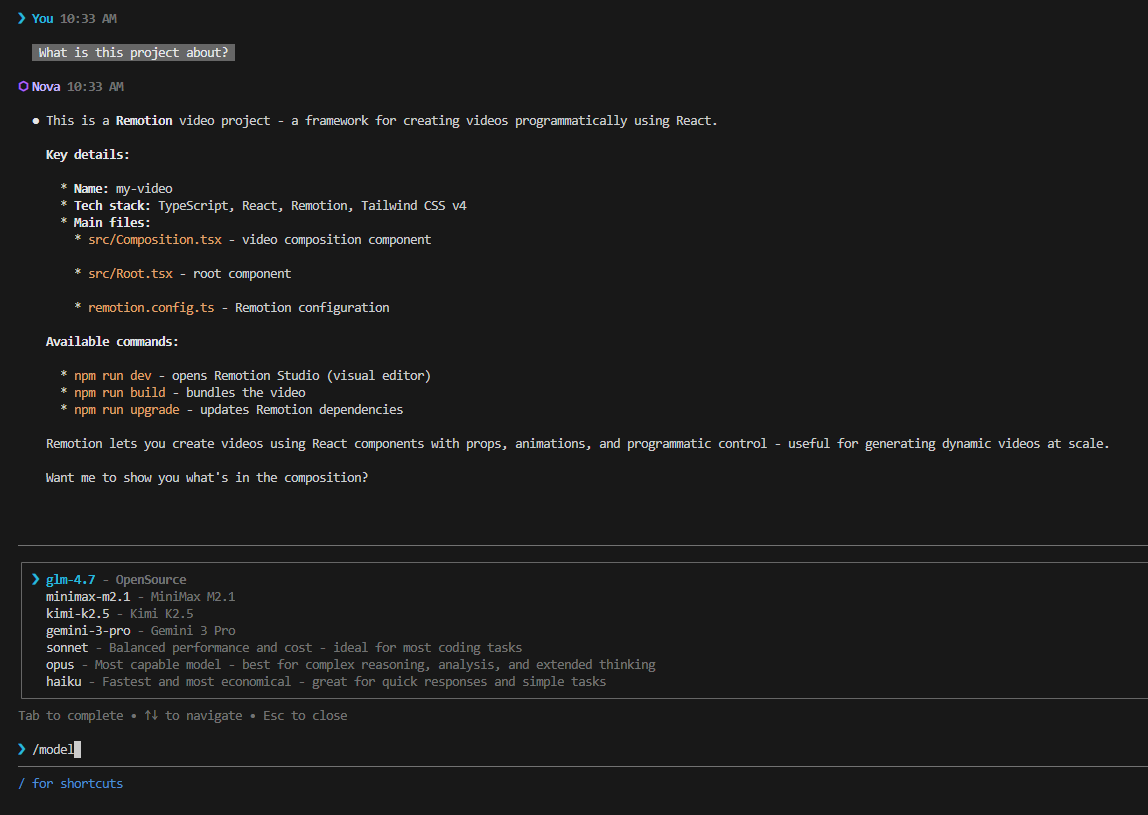Click Nova's purple hexagon assistant icon
The width and height of the screenshot is (1148, 815).
click(23, 86)
